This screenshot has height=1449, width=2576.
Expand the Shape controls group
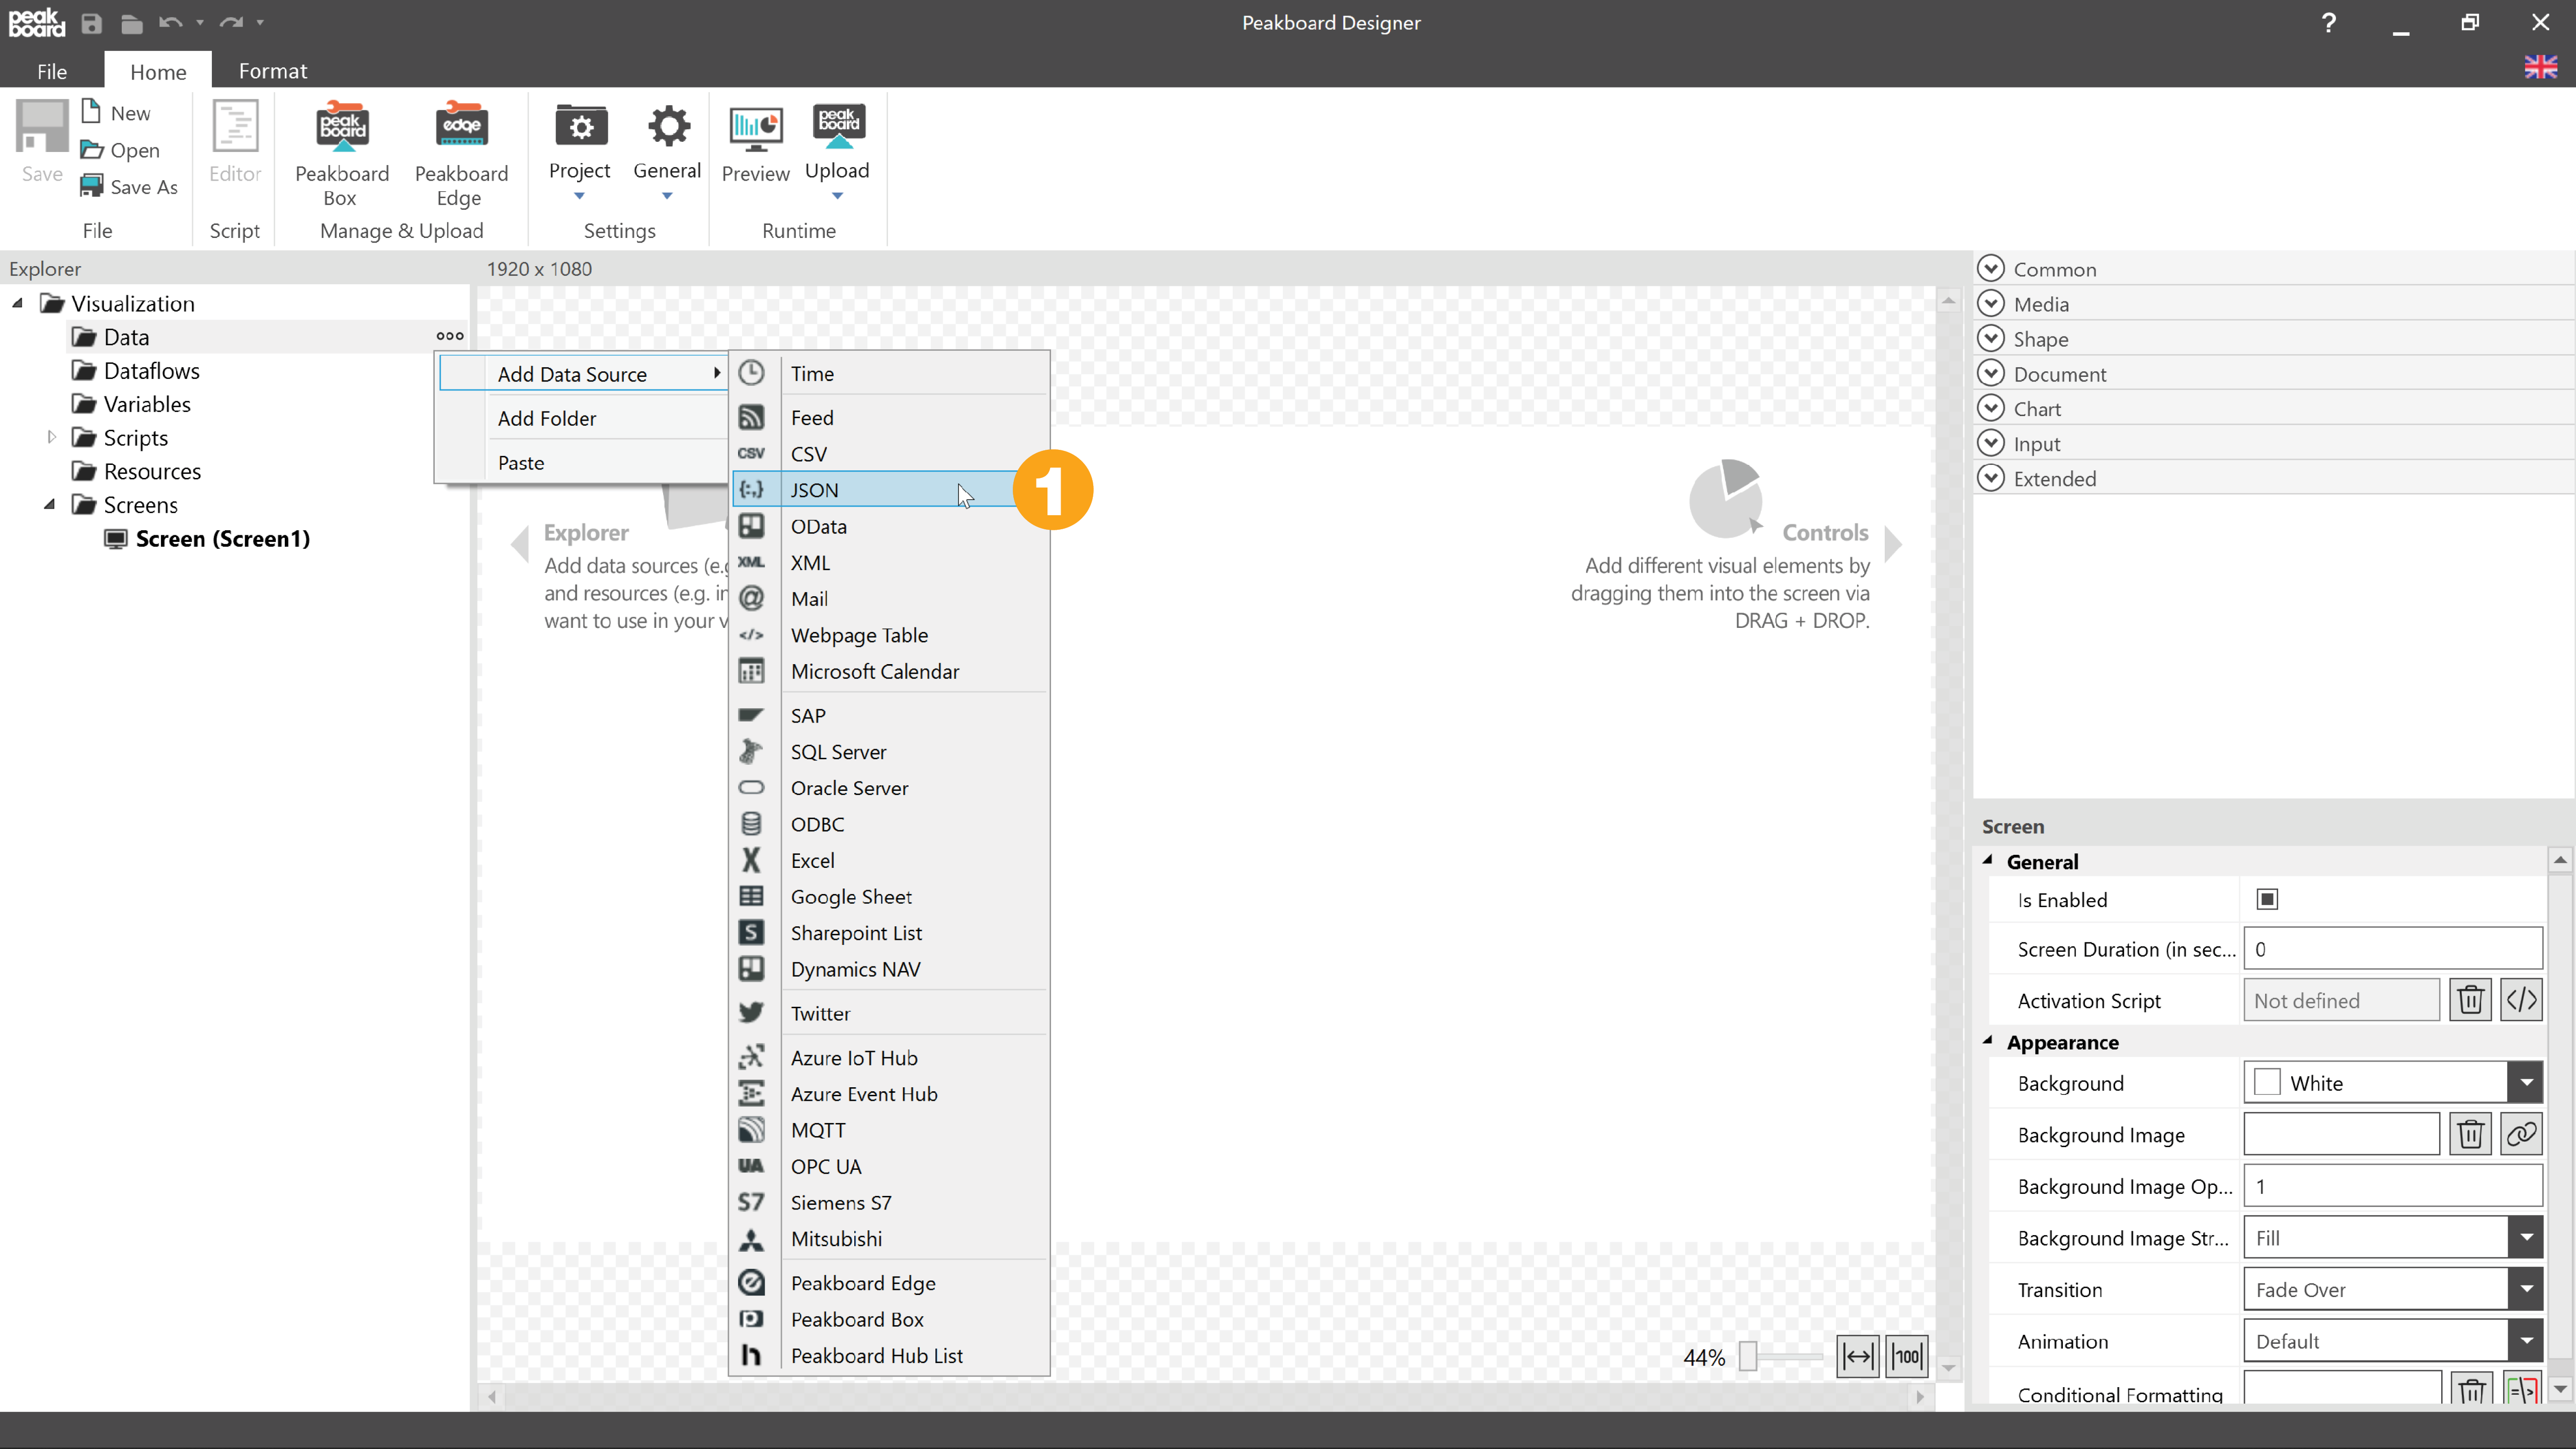coord(1991,338)
